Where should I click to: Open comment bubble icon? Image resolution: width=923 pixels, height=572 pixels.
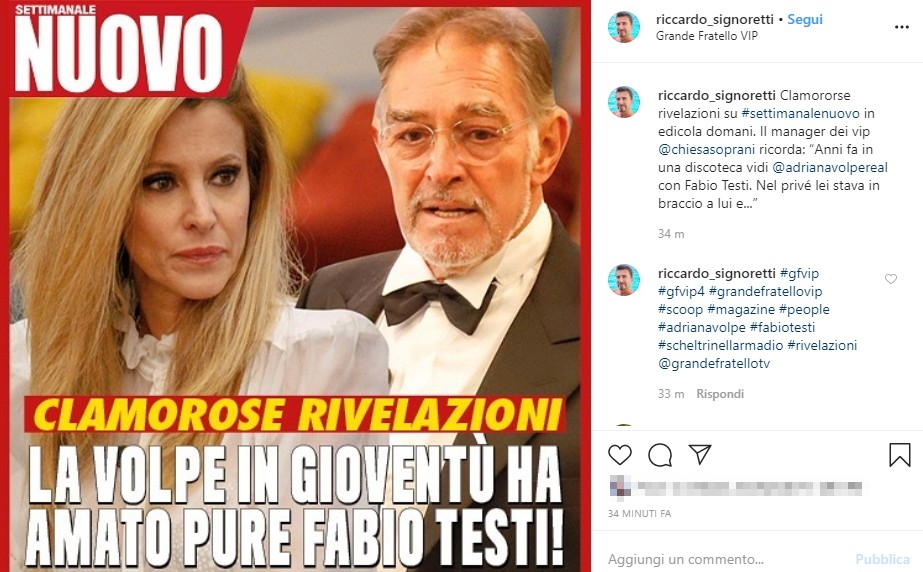[x=660, y=455]
